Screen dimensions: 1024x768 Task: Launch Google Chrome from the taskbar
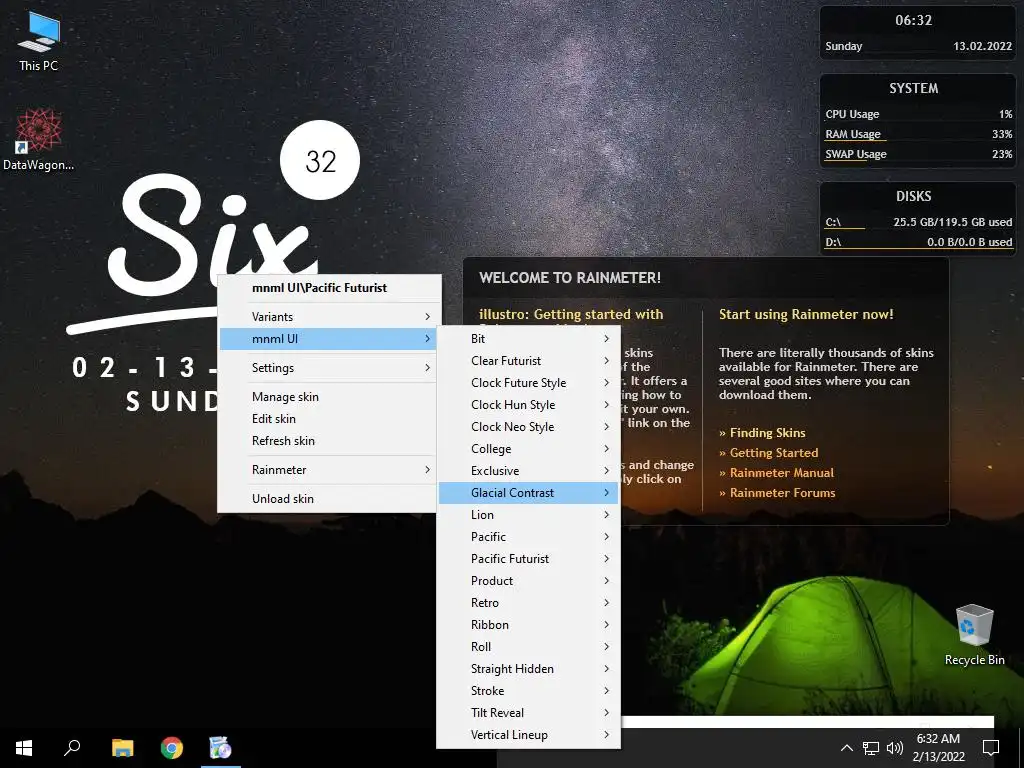172,748
